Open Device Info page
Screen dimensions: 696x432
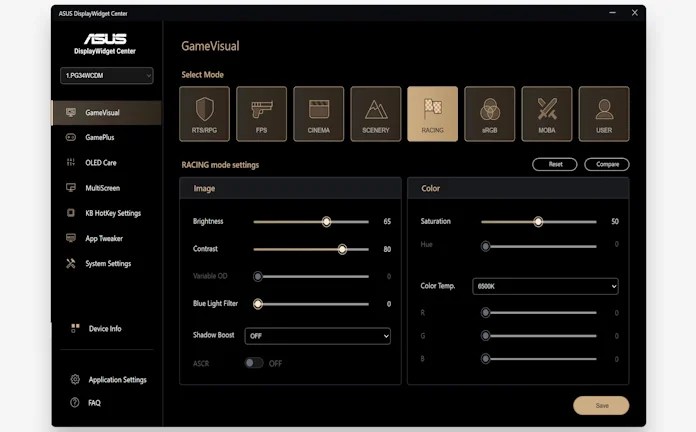[x=105, y=329]
